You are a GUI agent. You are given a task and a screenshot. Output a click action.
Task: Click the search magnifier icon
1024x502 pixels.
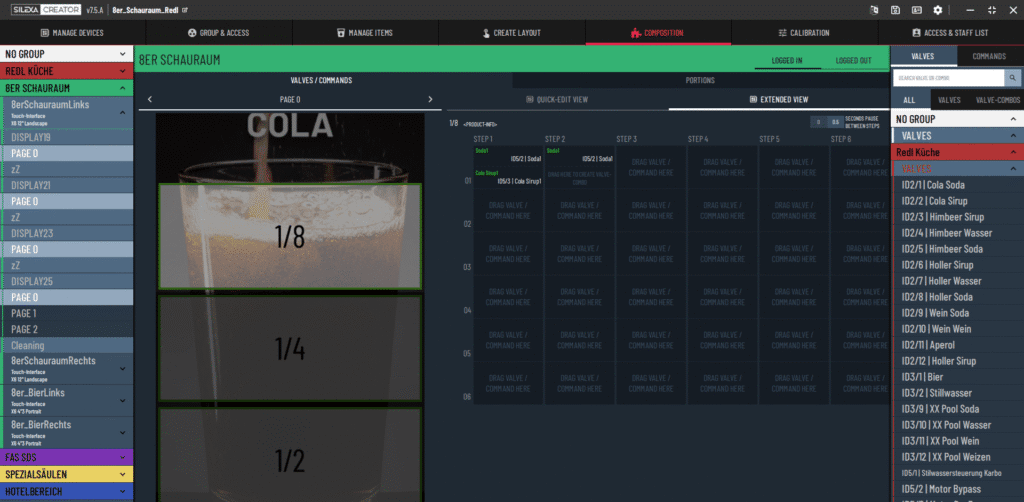(1012, 78)
